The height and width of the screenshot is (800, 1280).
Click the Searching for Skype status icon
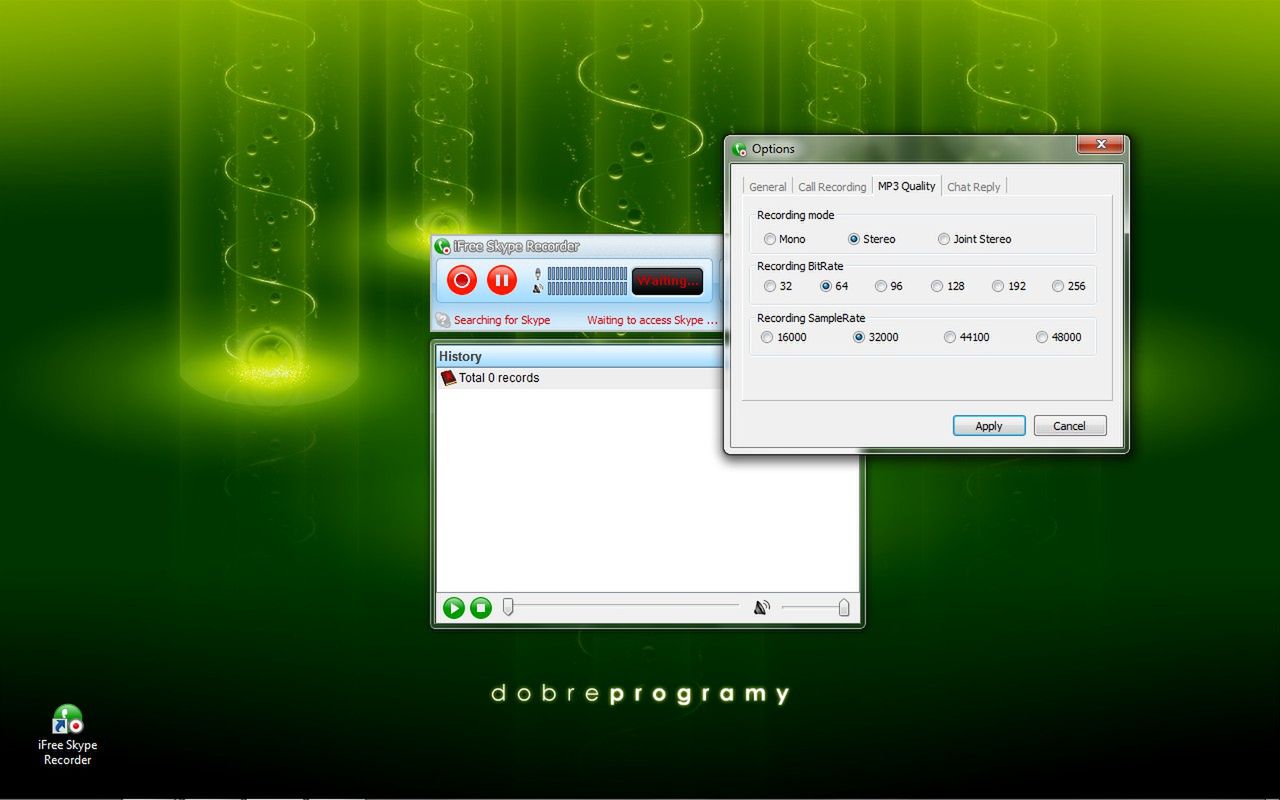443,320
